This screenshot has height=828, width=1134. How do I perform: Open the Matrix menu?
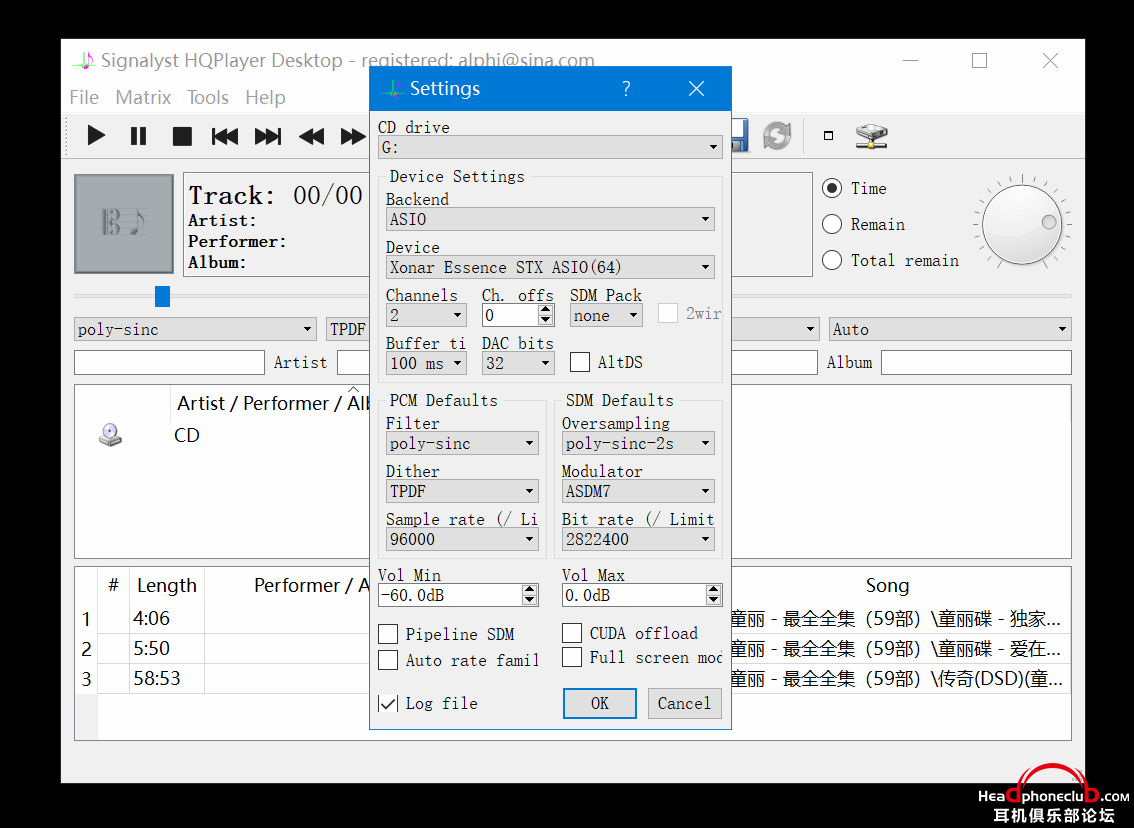click(143, 97)
